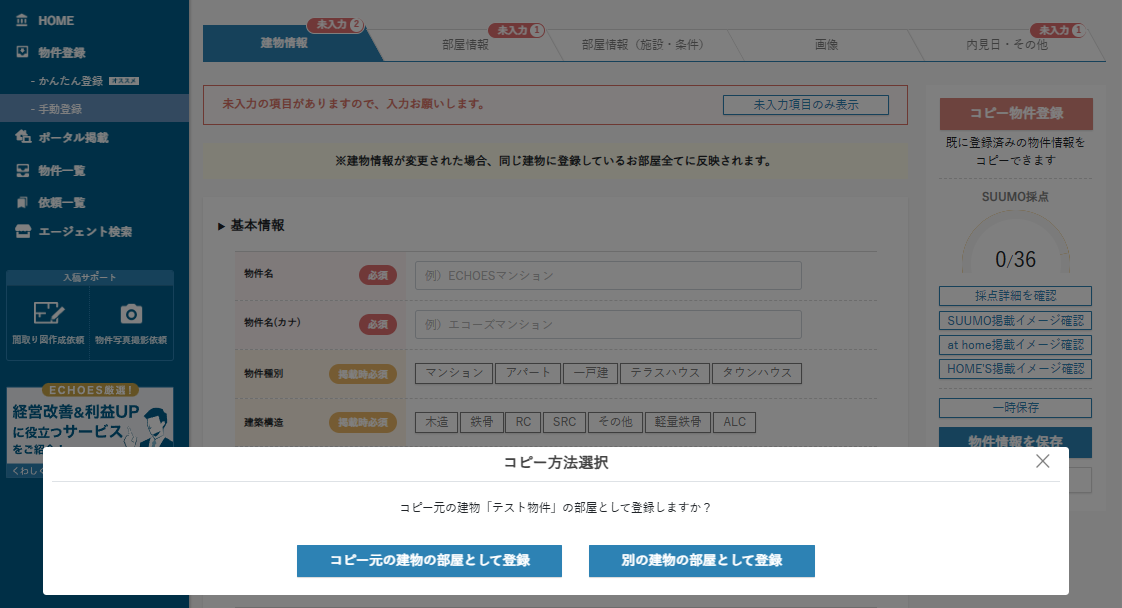Click the 物件写真撮影依頼 camera icon
Viewport: 1122px width, 608px height.
click(x=131, y=314)
